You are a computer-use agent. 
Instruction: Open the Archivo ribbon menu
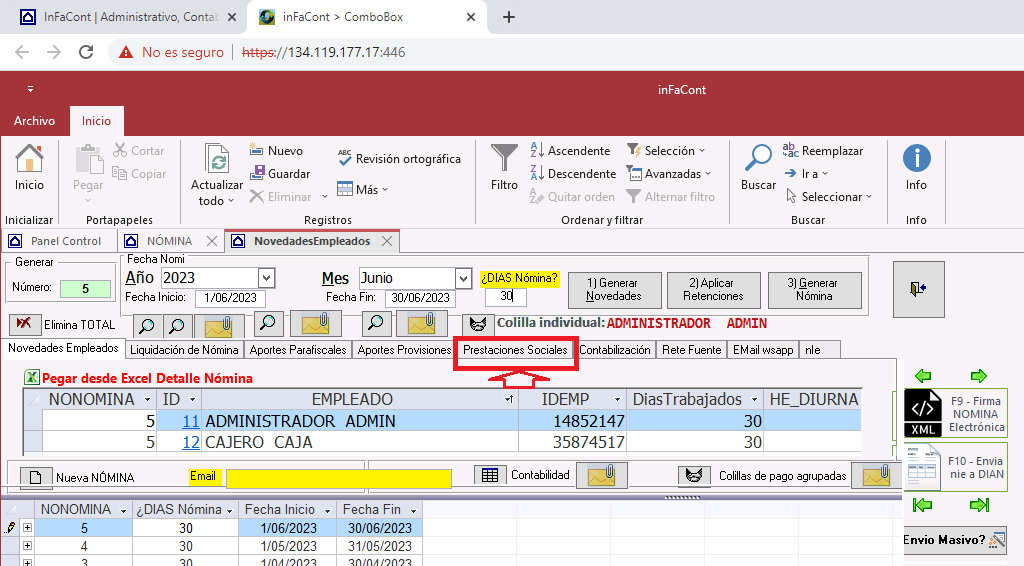[34, 121]
